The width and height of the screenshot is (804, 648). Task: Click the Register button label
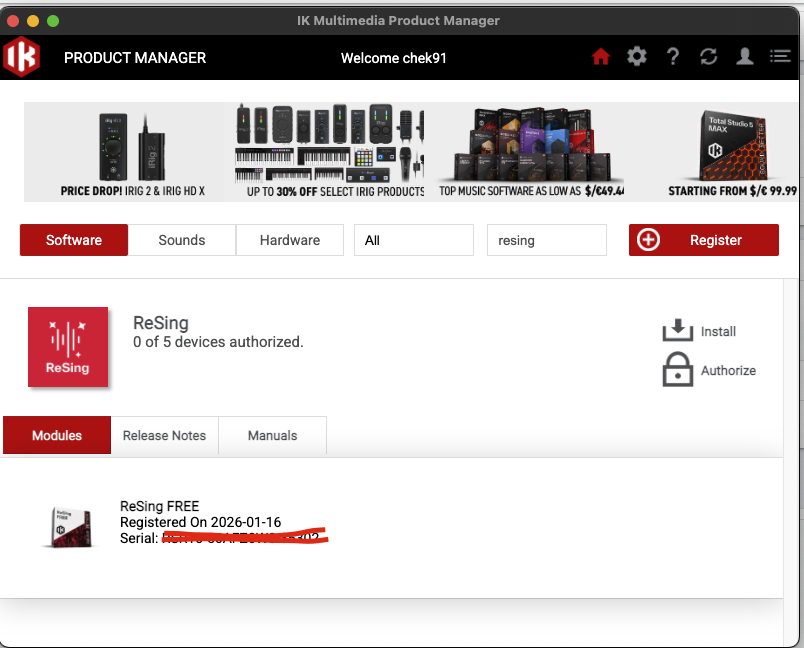click(x=715, y=240)
